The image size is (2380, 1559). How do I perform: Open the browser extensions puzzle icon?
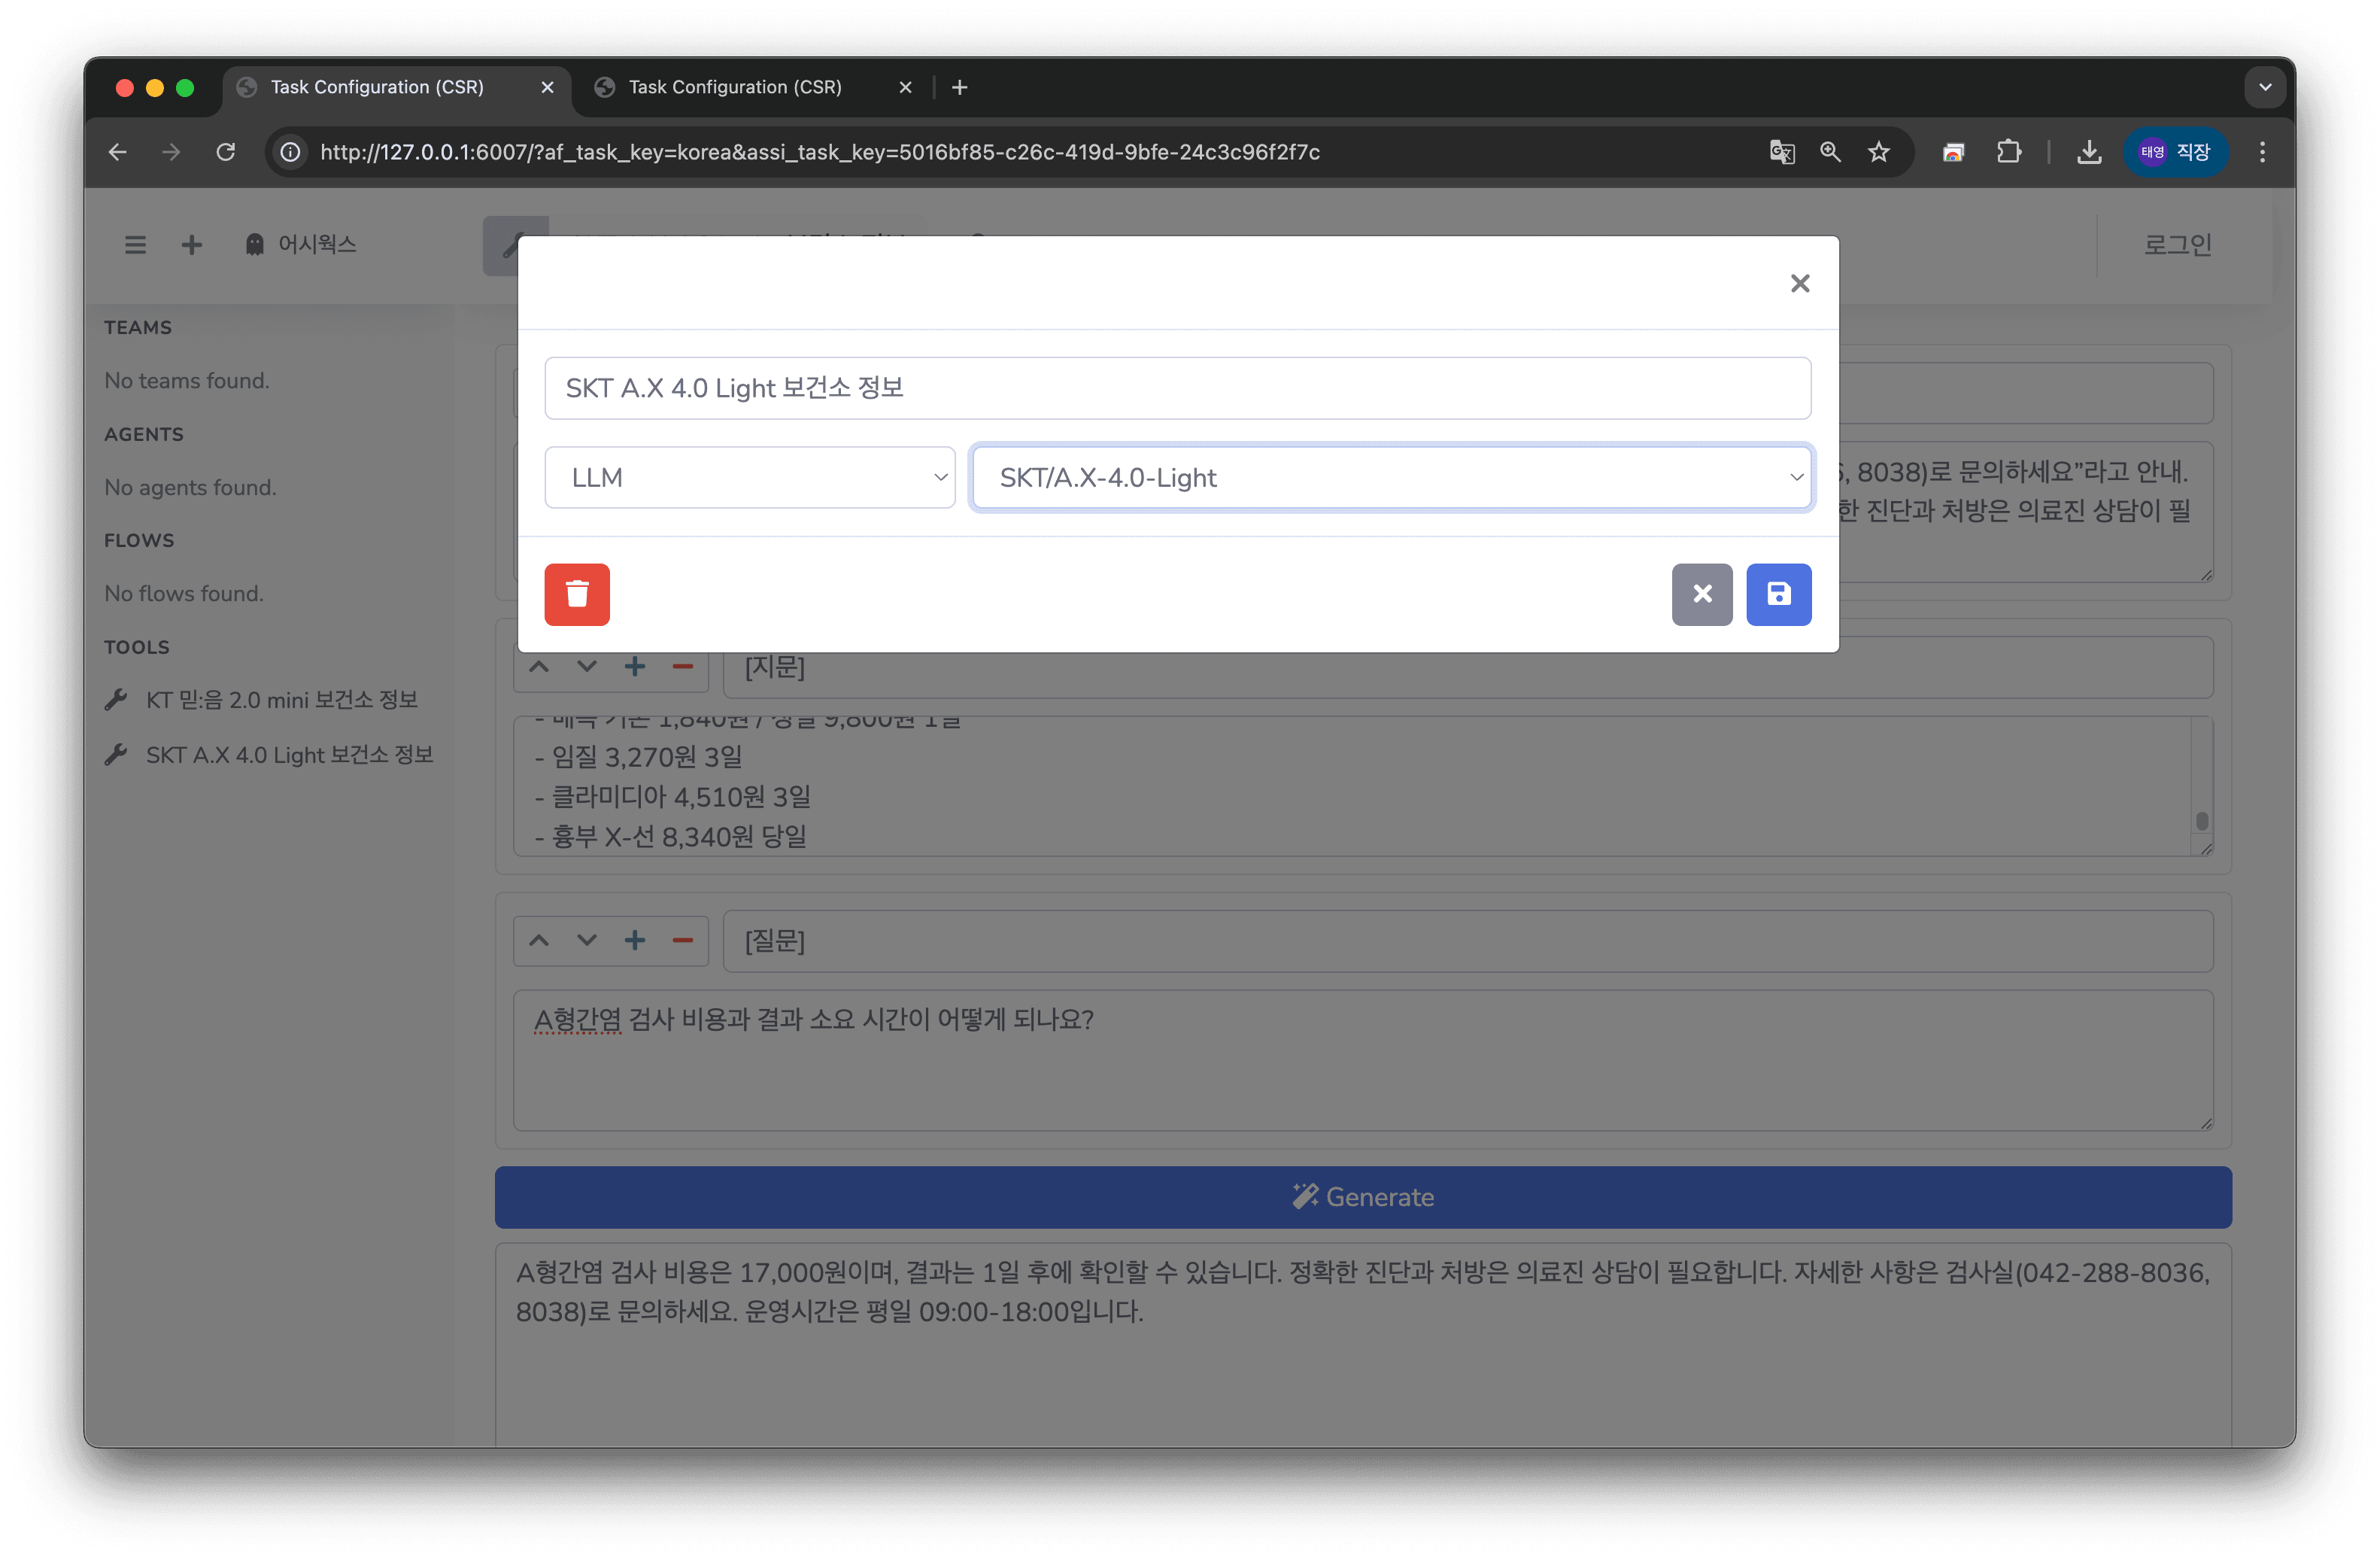[2009, 152]
